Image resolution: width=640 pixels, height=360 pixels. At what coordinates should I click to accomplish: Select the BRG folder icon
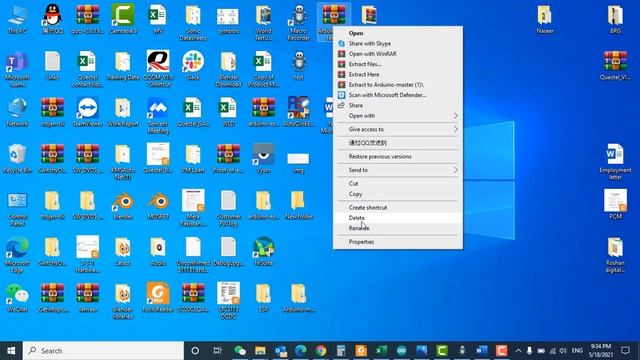click(x=615, y=19)
